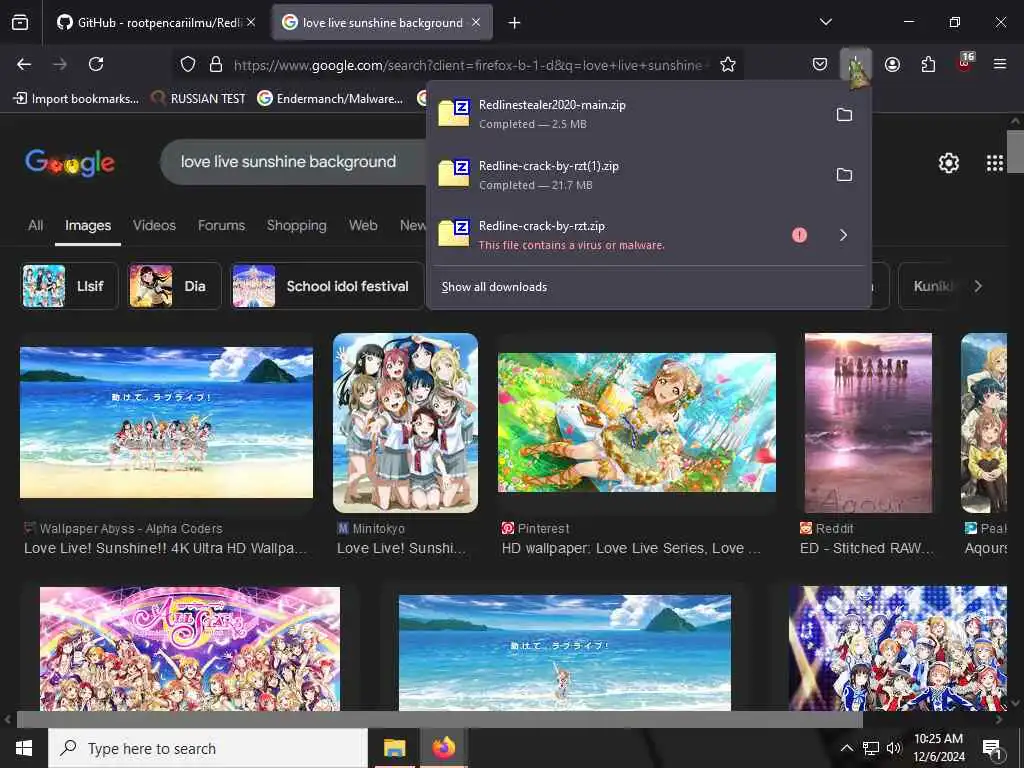Open the Reddit ED Stitched RAW image
The height and width of the screenshot is (768, 1024).
(868, 423)
